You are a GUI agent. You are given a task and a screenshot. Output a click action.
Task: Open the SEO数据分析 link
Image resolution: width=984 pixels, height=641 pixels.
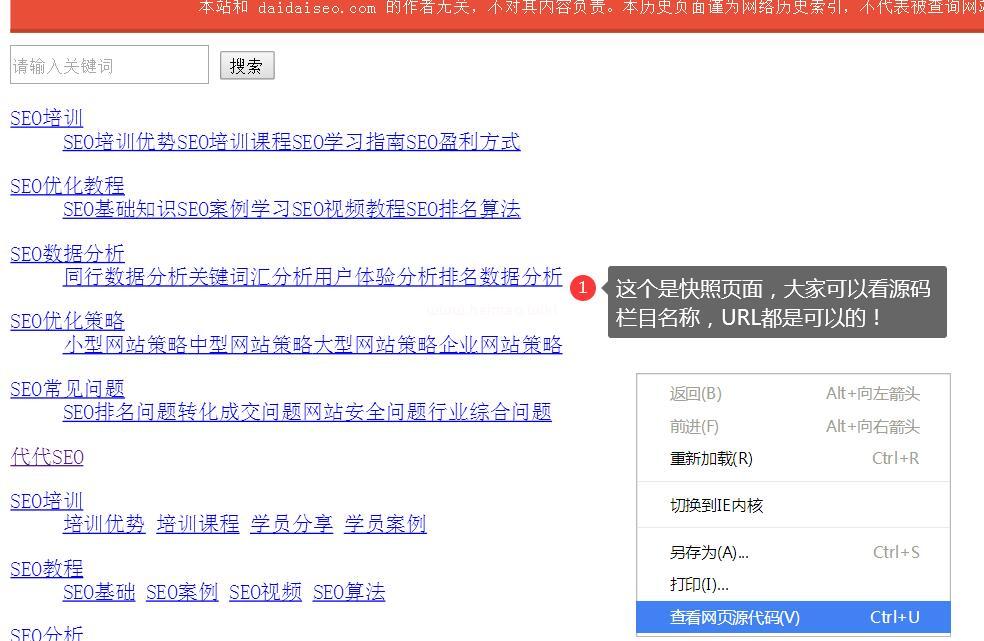point(67,253)
